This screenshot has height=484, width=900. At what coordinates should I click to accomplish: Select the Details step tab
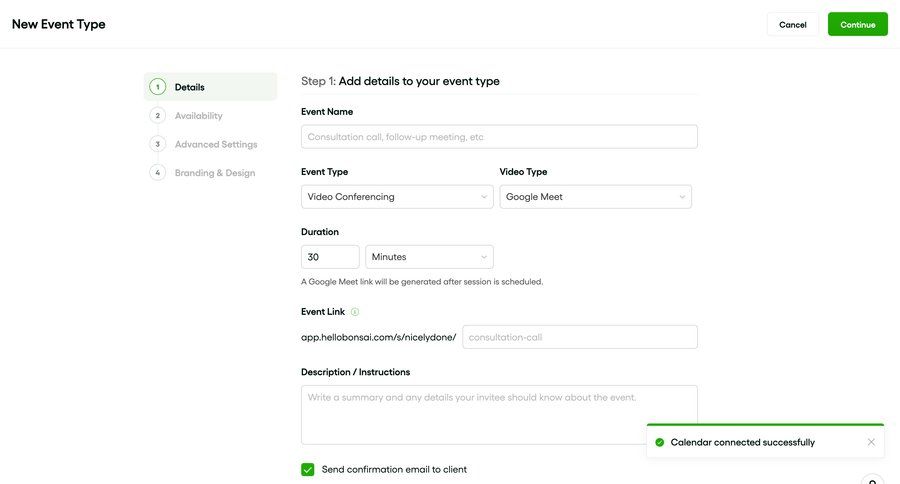[x=210, y=87]
